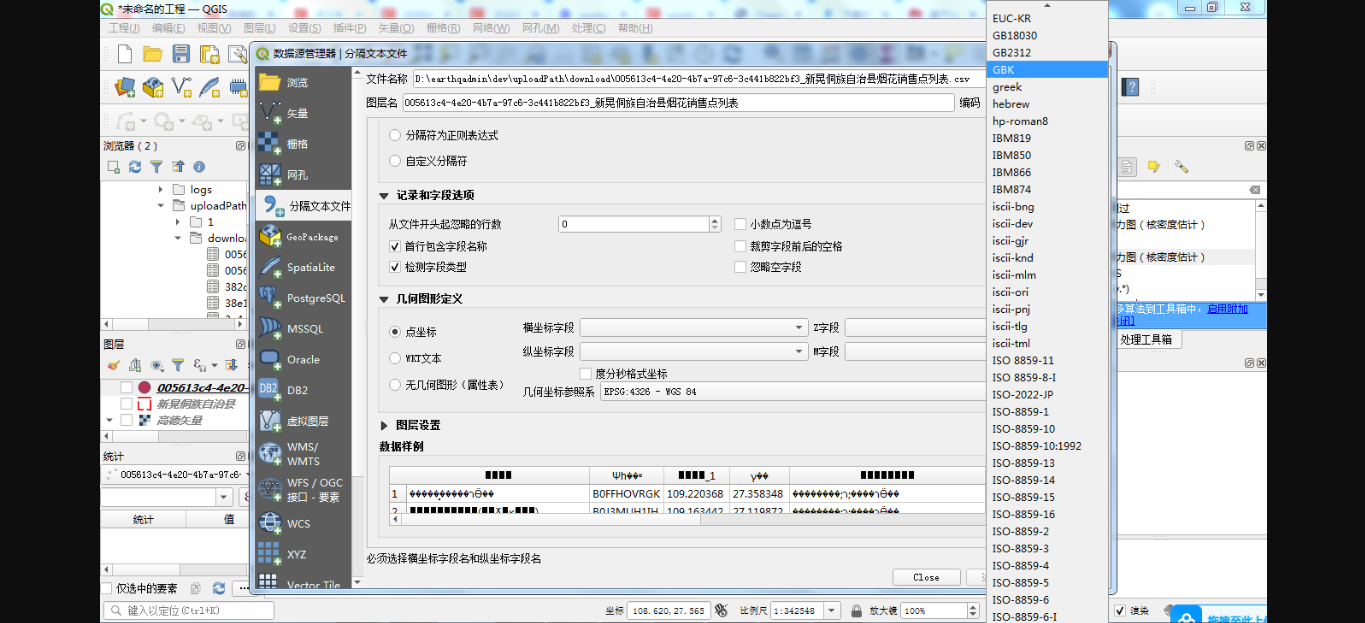1365x623 pixels.
Task: Click the Save Project floppy icon
Action: [x=181, y=54]
